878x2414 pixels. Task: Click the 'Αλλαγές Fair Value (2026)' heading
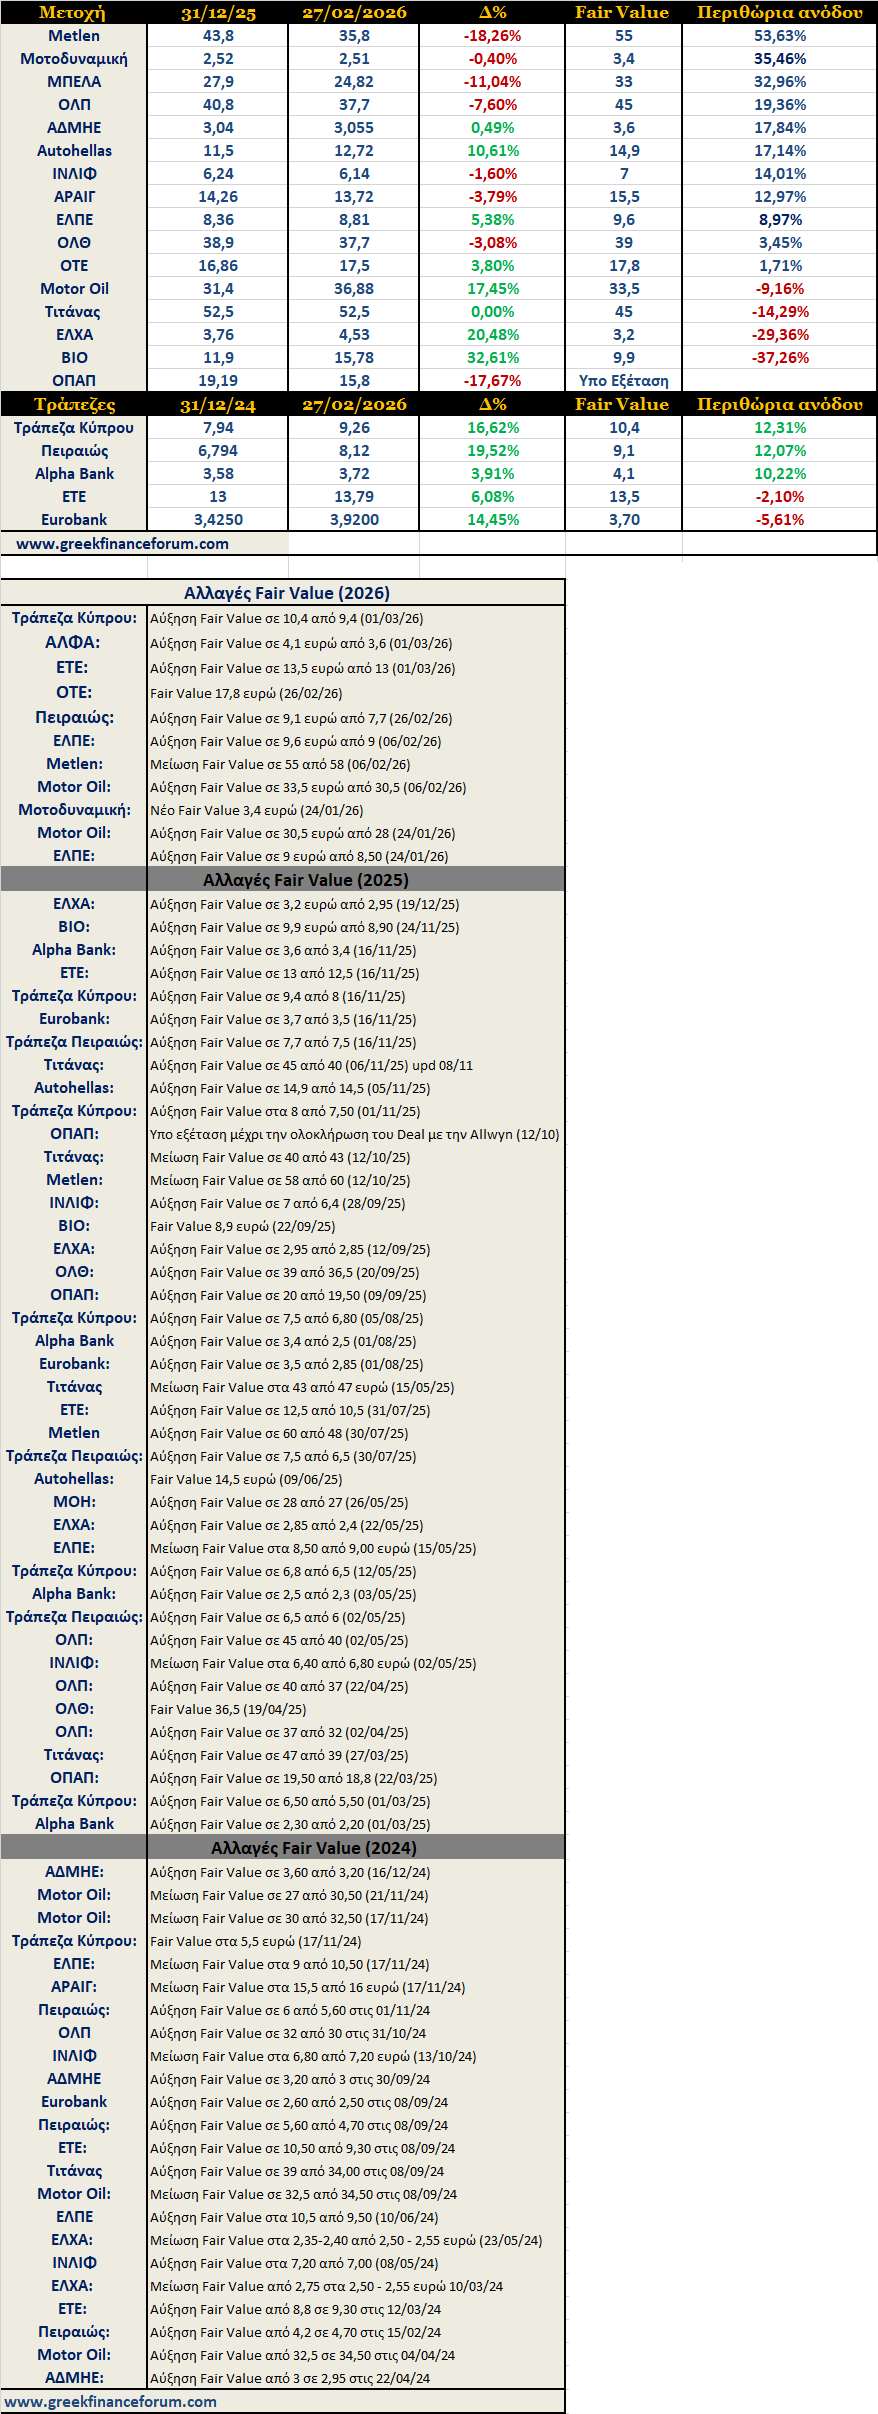286,593
